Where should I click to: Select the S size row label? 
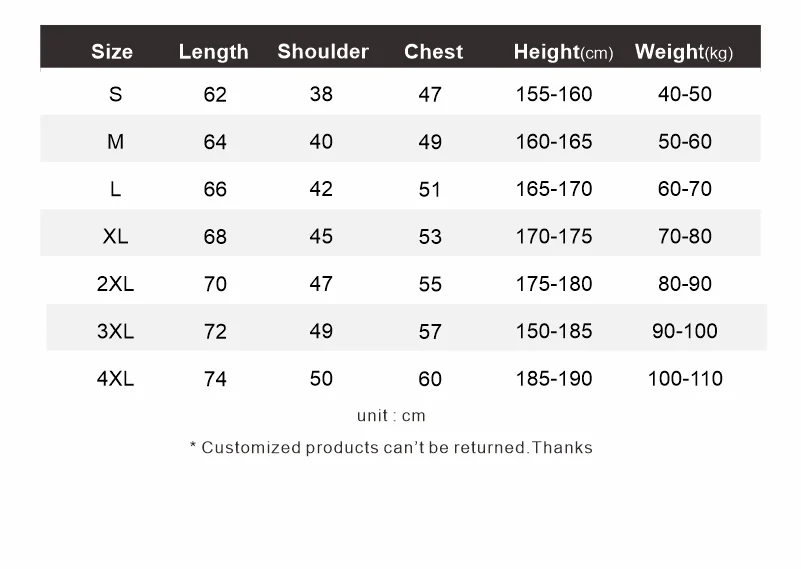(x=115, y=94)
